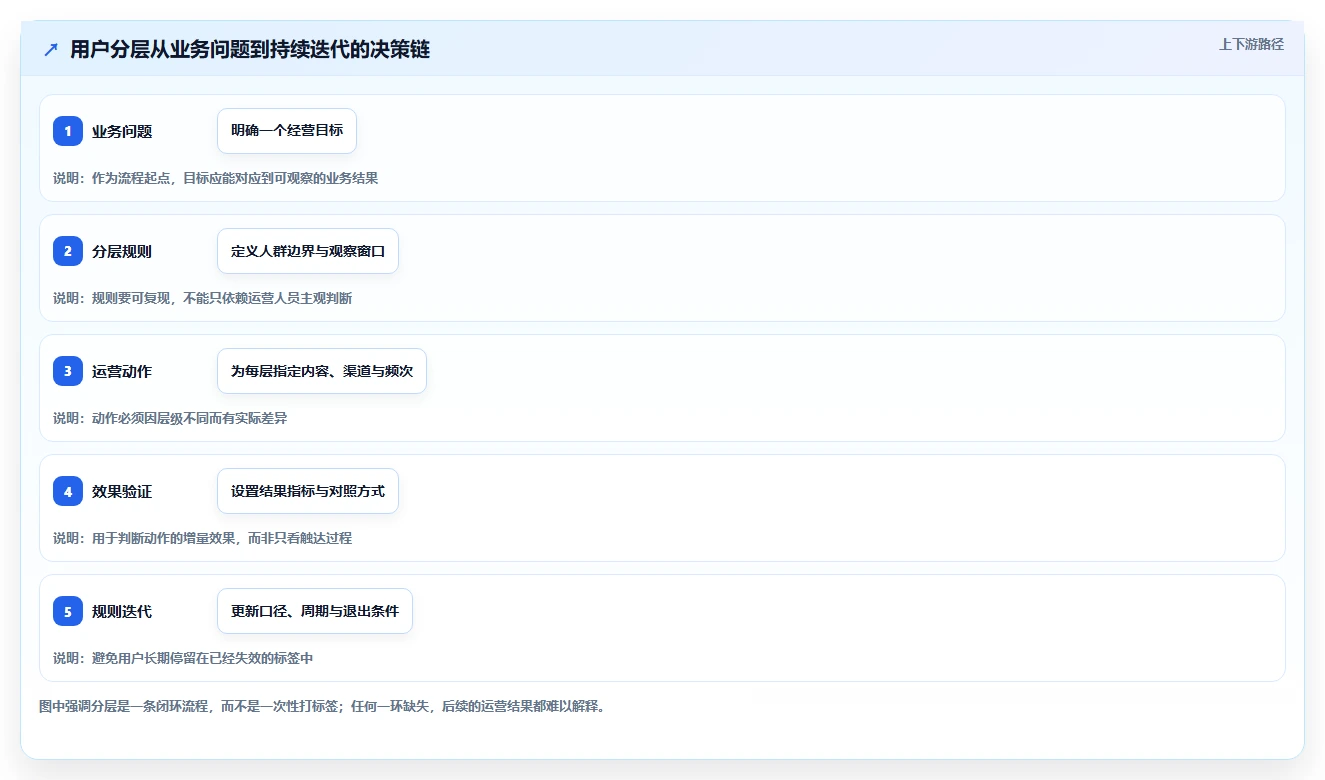Select the 为每层指定内容、渠道与频次 chip
1325x780 pixels.
[x=322, y=371]
